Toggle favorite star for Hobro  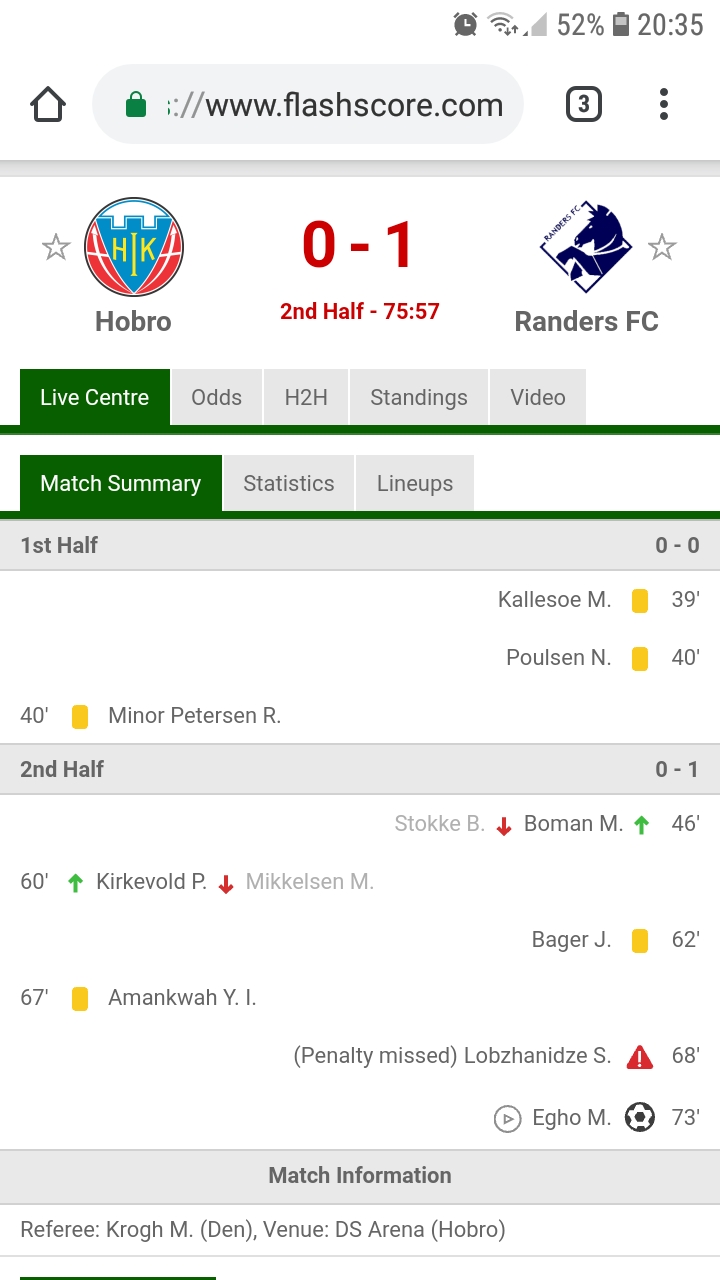pyautogui.click(x=56, y=247)
